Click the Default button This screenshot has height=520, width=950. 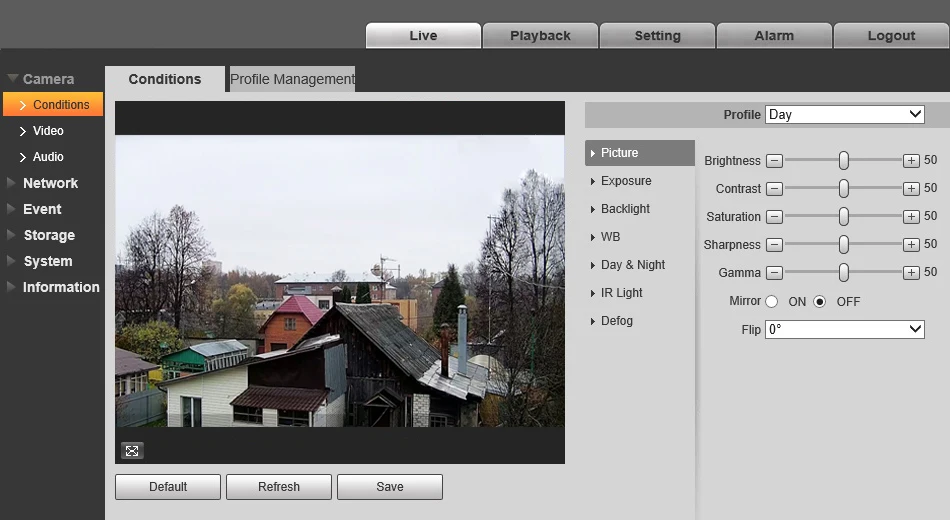tap(168, 487)
